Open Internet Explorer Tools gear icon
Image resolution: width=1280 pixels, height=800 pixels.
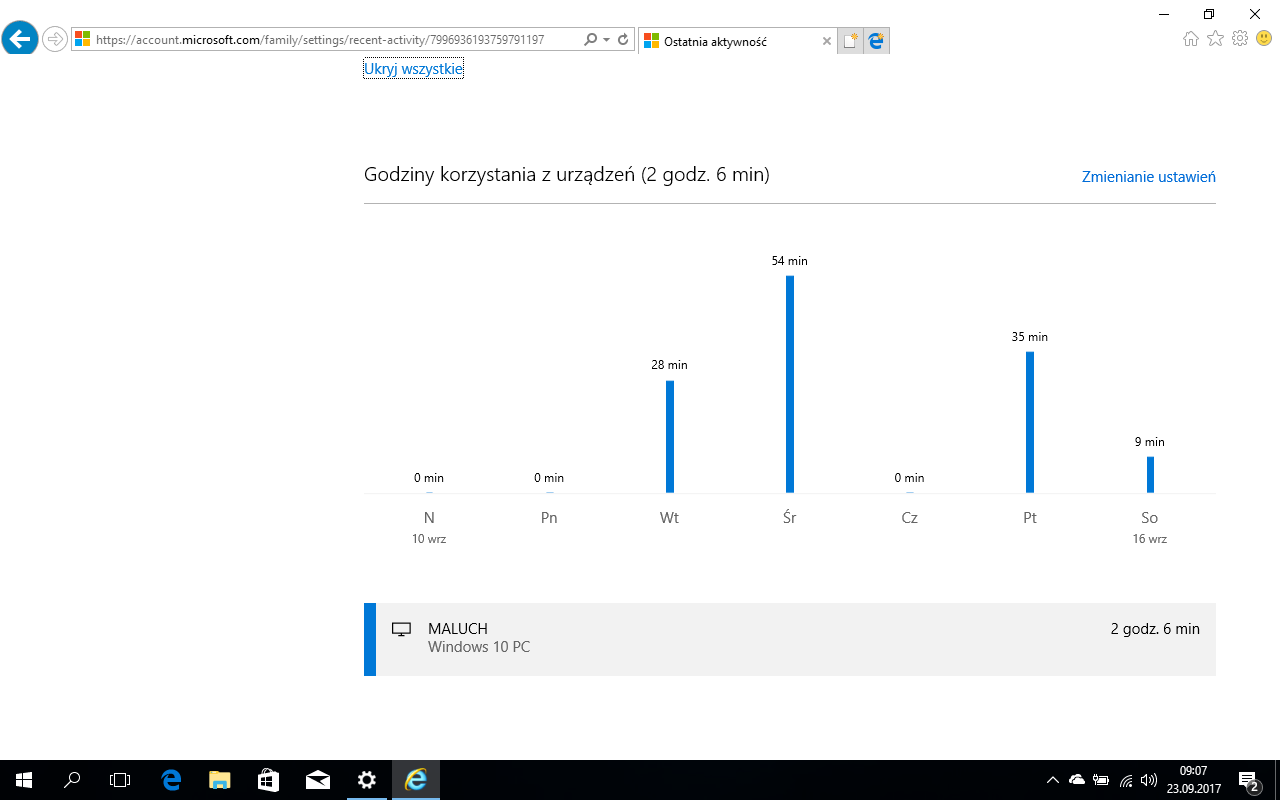pyautogui.click(x=1240, y=39)
